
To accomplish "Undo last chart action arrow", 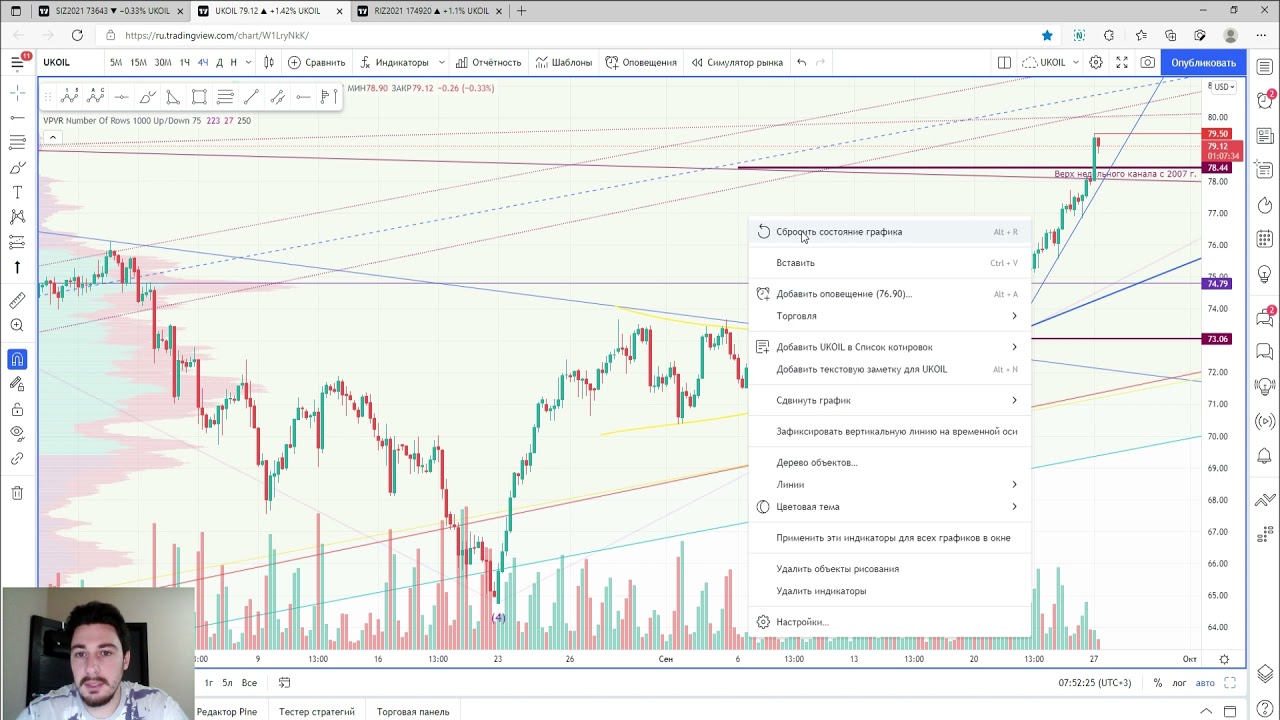I will click(x=801, y=62).
